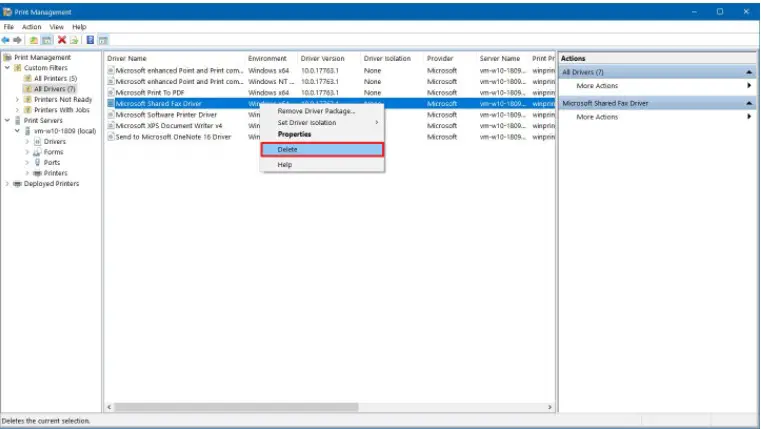Expand the Printers With Jobs node arrow
This screenshot has height=429, width=761.
tap(17, 110)
